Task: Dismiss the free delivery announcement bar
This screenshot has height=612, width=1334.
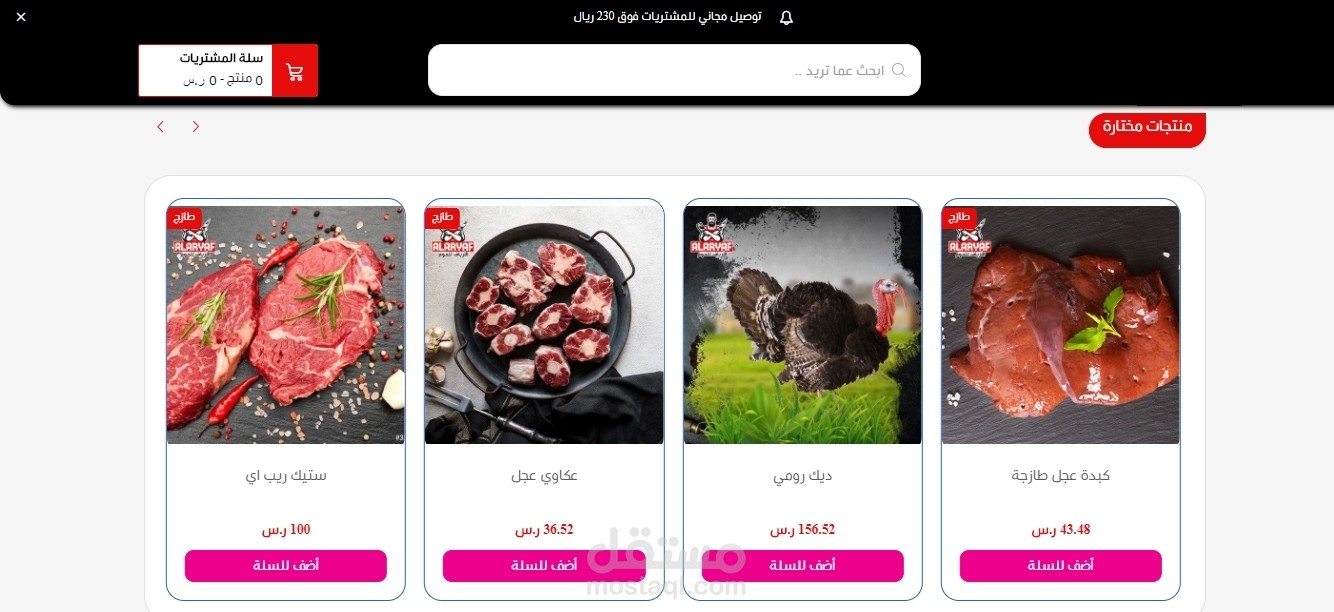Action: [x=21, y=17]
